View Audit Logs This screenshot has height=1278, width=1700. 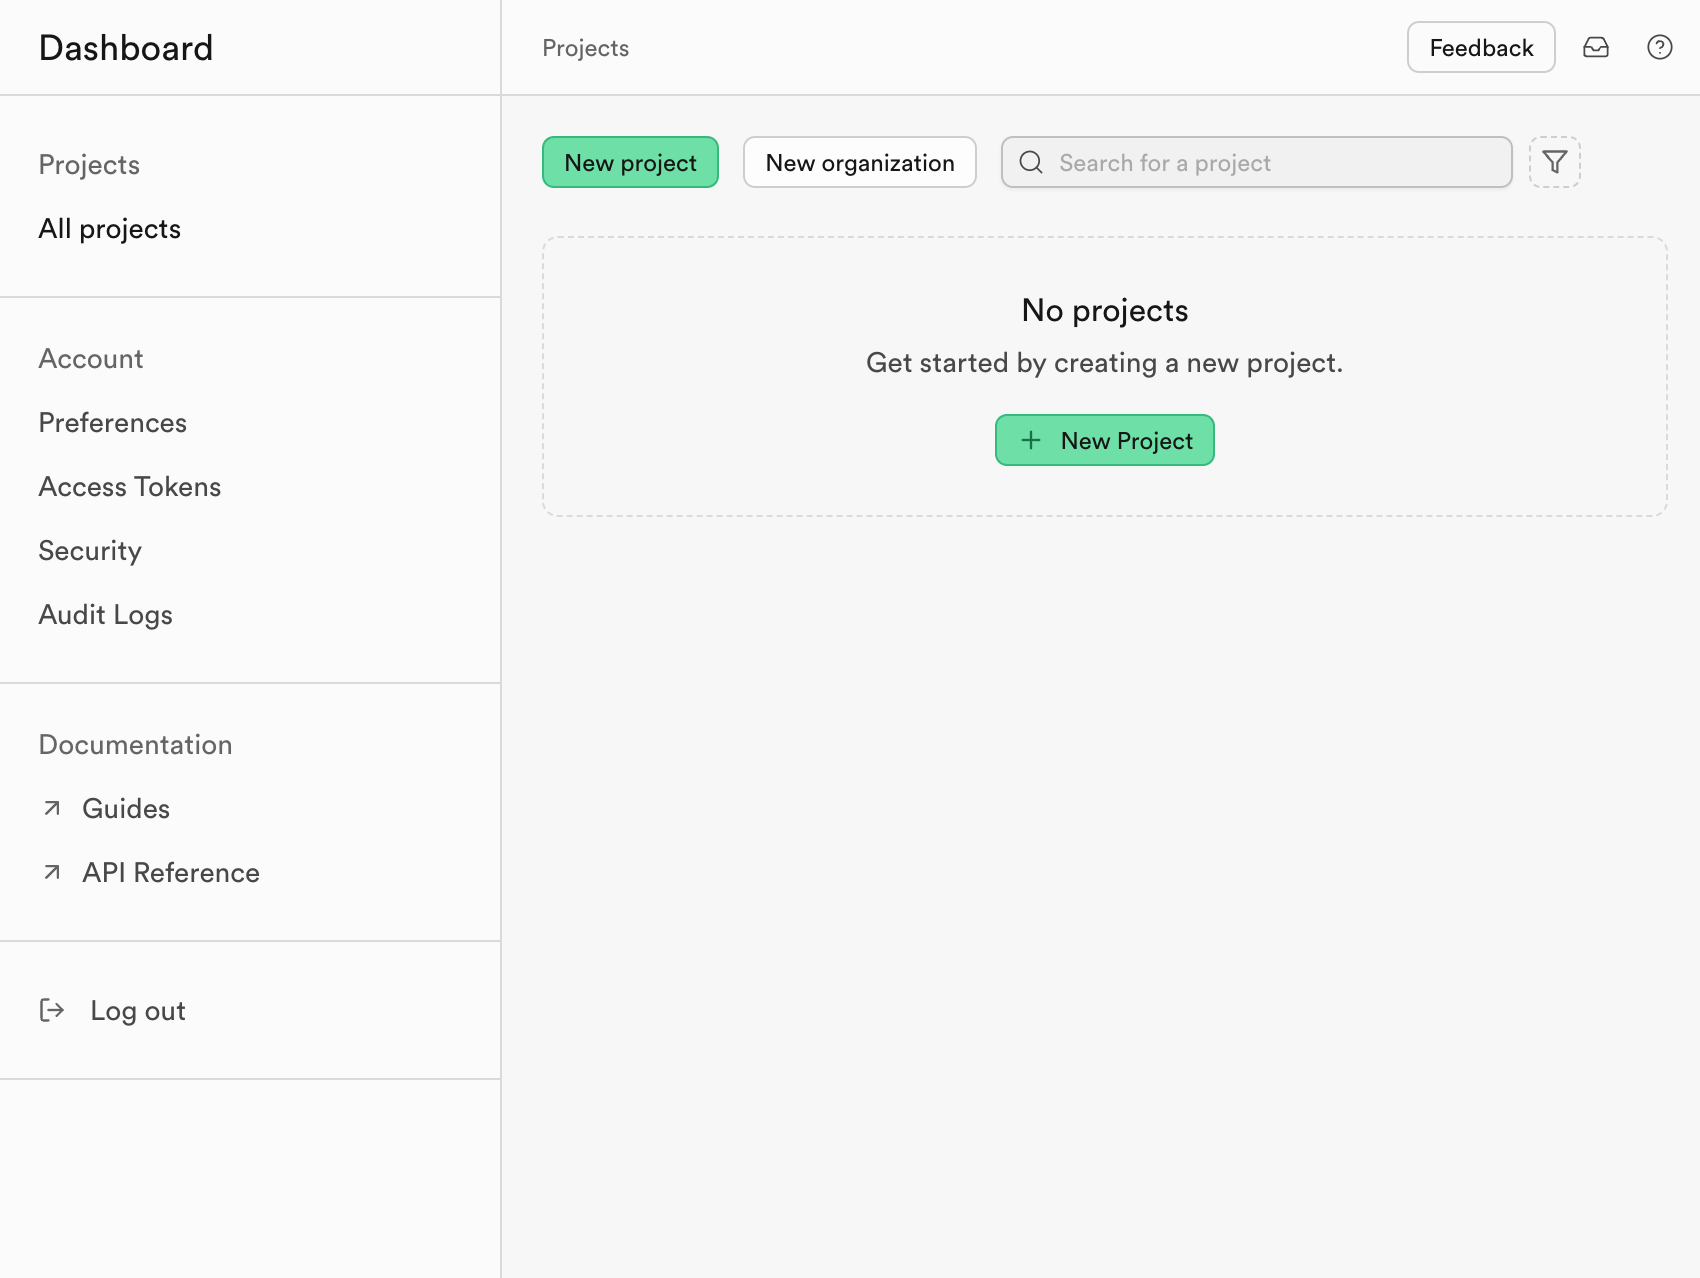pyautogui.click(x=106, y=615)
